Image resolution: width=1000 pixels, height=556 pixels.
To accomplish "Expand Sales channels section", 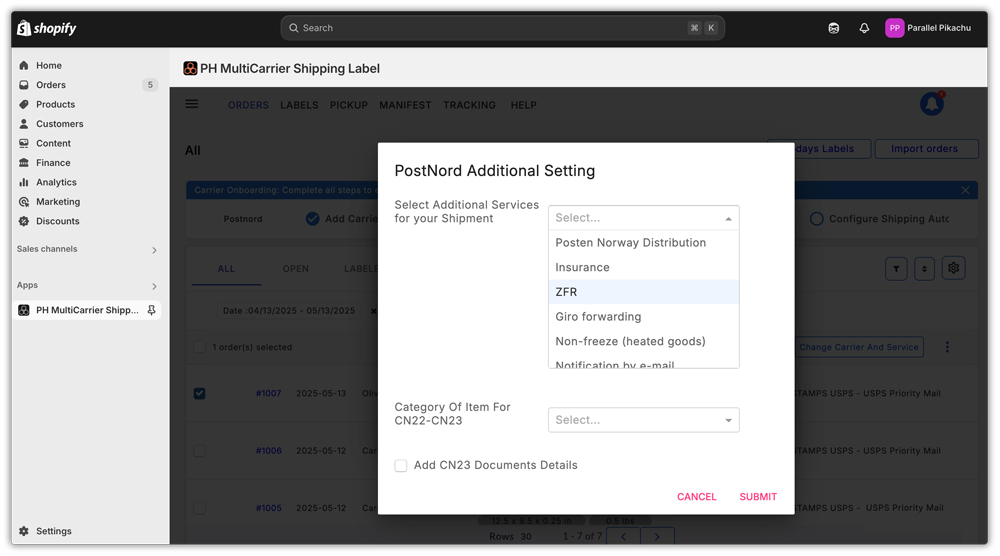I will 154,250.
